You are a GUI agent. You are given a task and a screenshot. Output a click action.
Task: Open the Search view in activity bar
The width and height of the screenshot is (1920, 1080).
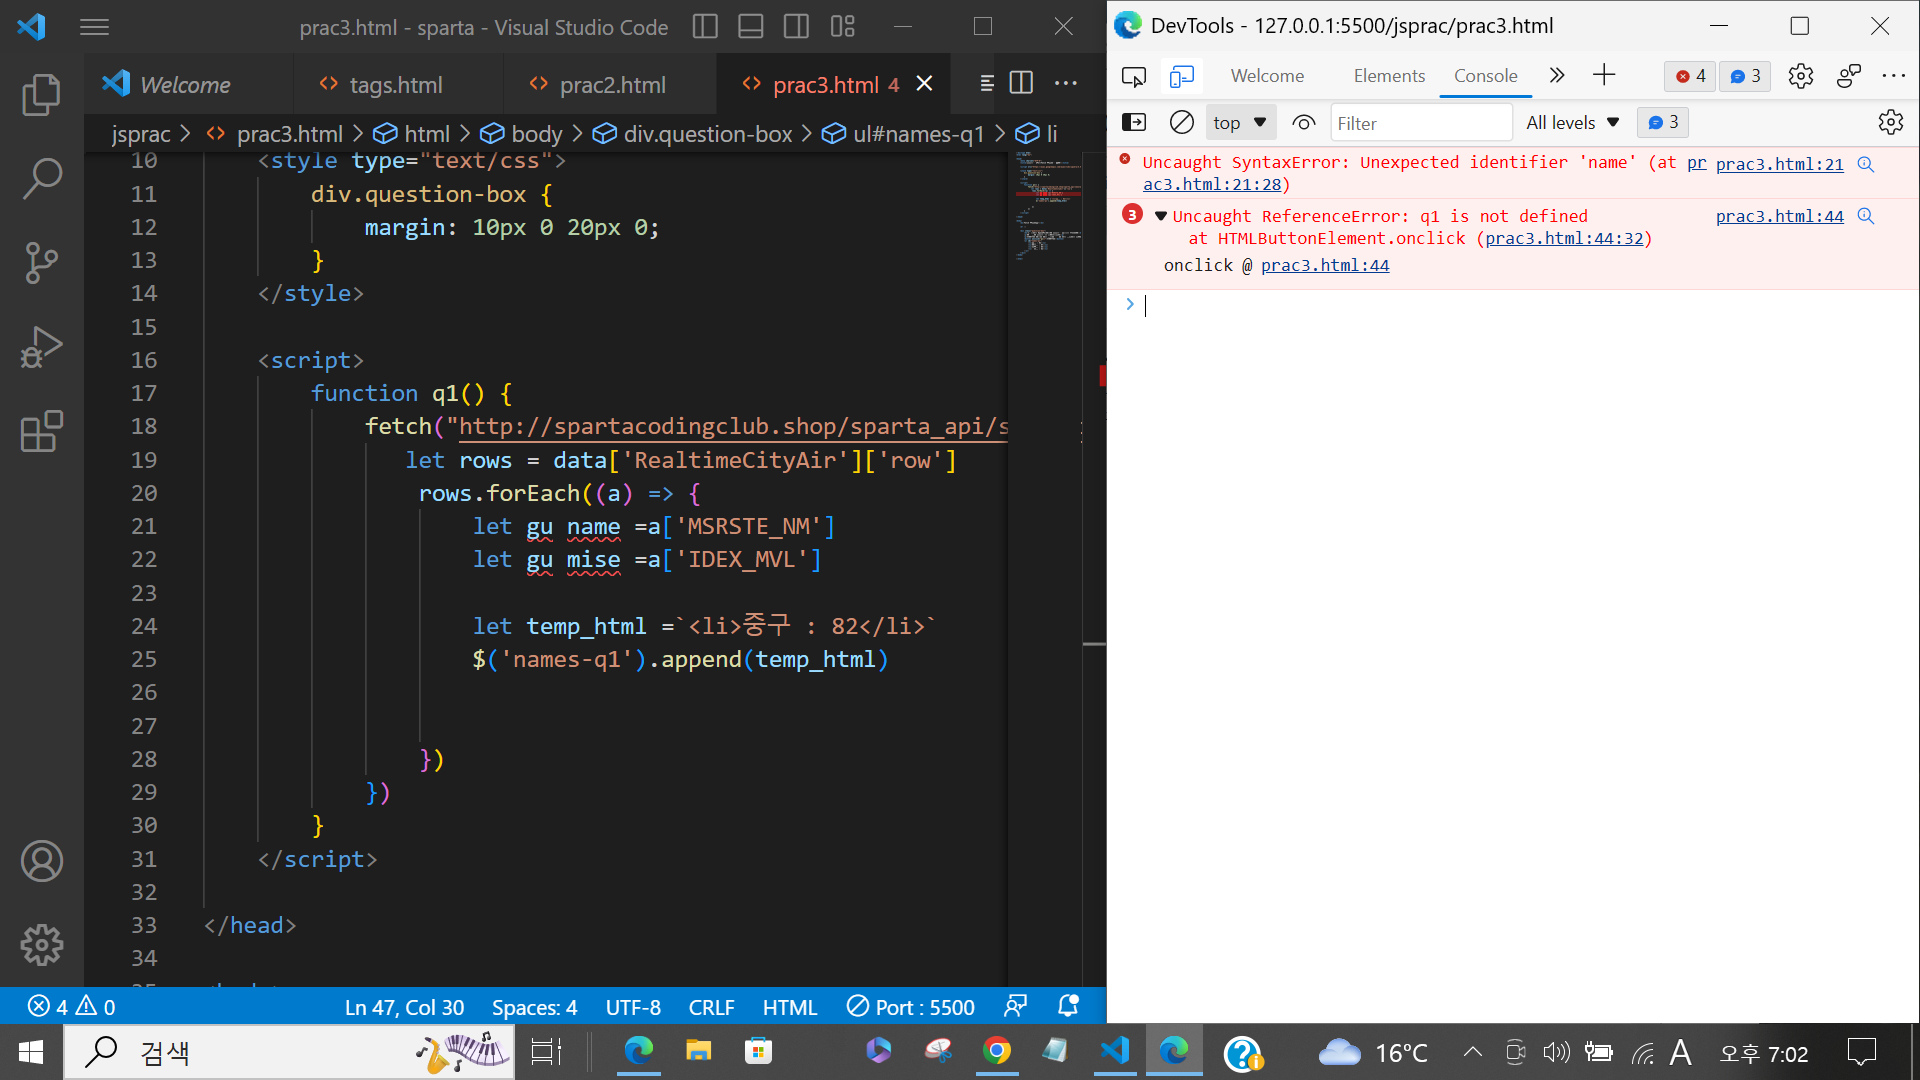coord(41,179)
